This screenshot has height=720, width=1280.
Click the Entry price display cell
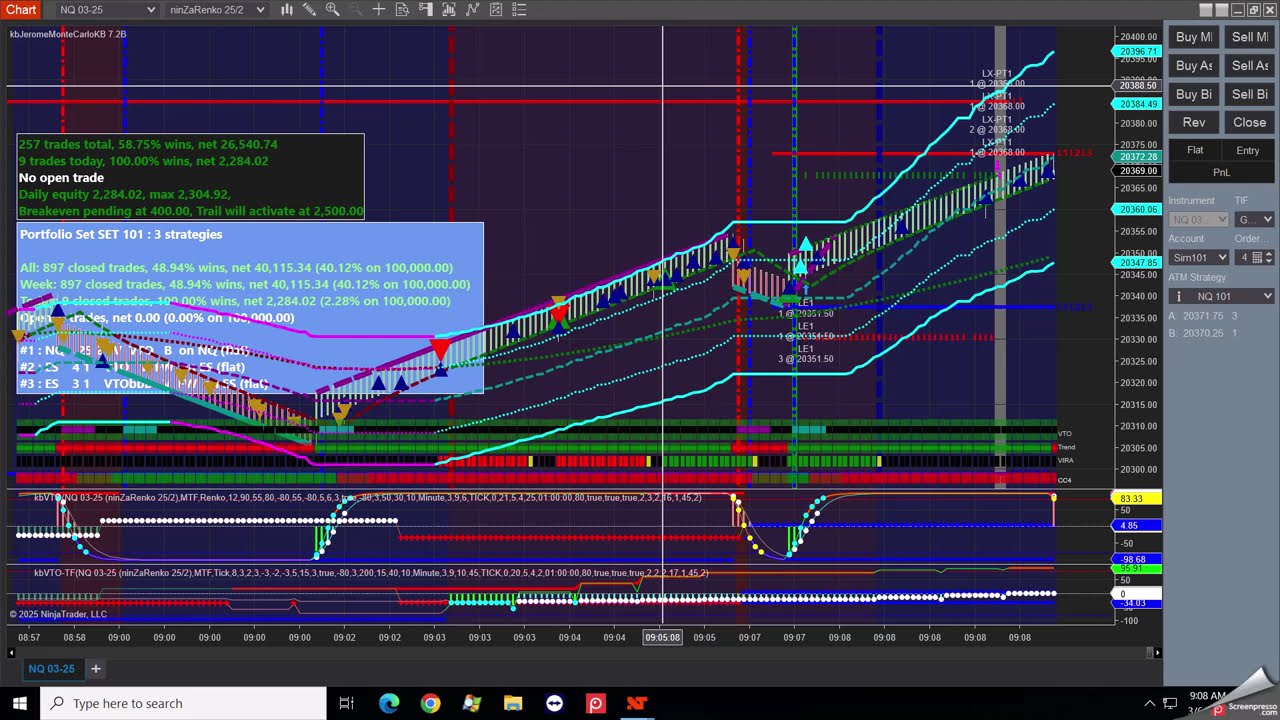click(1248, 150)
